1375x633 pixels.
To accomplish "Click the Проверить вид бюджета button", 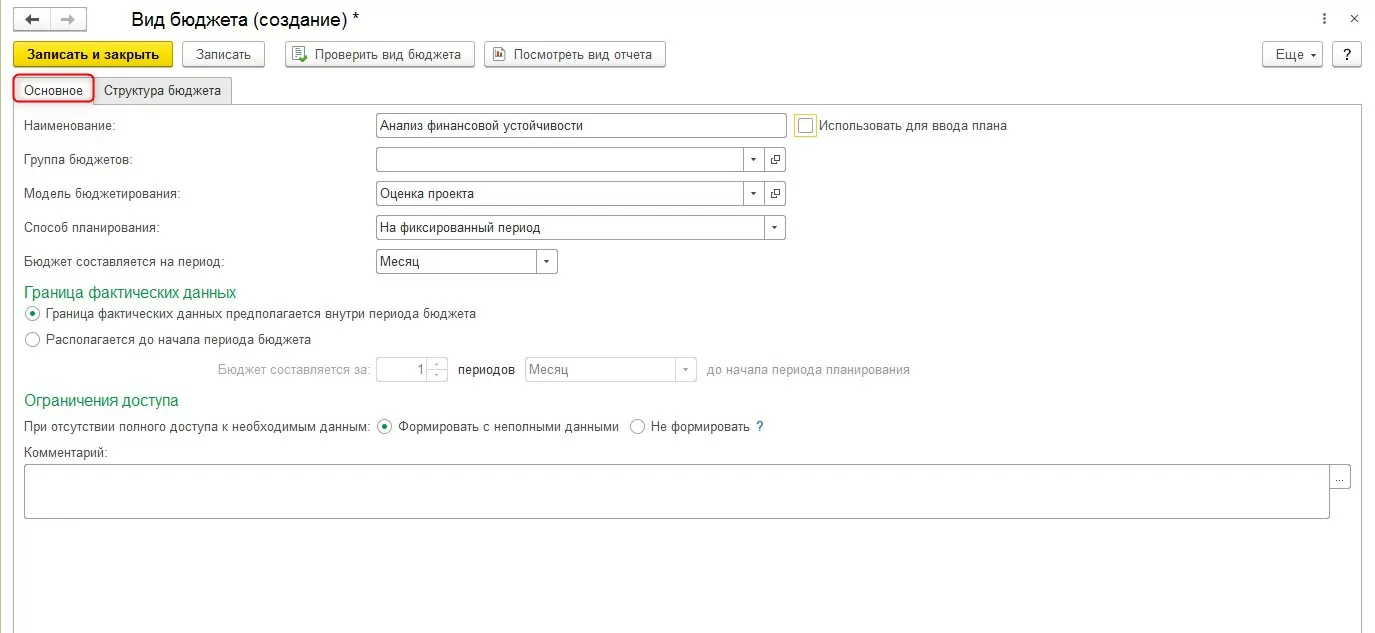I will pyautogui.click(x=379, y=55).
